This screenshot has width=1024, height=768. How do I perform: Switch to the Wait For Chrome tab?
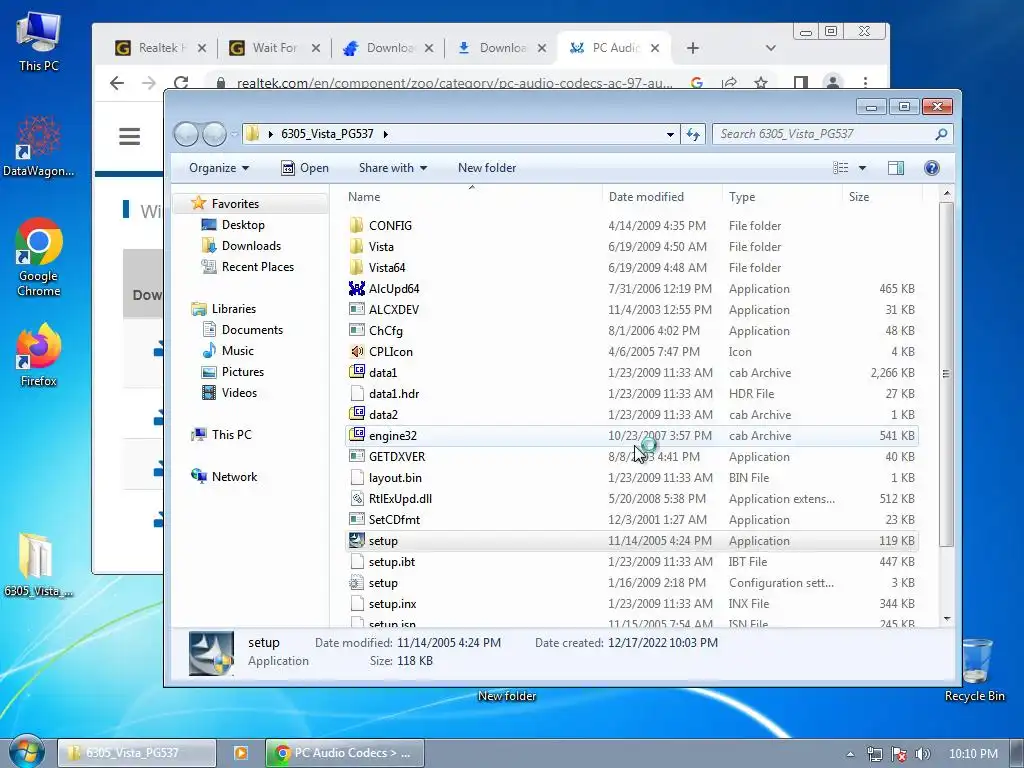[x=275, y=48]
